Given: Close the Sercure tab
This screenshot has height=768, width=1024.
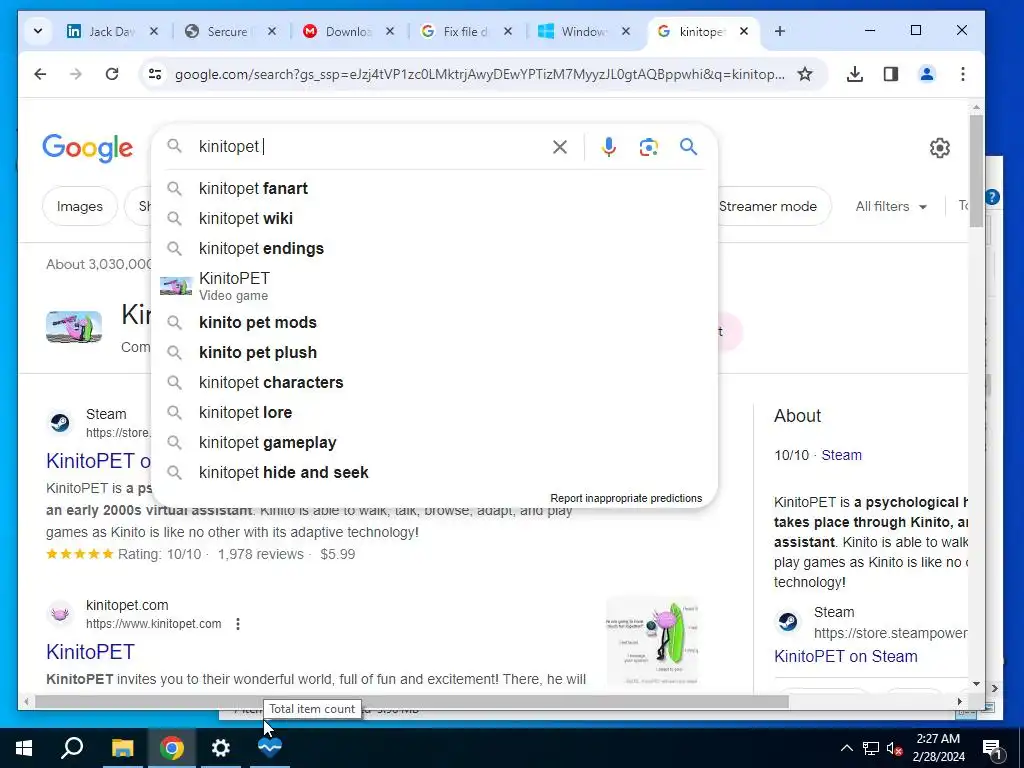Looking at the screenshot, I should (272, 31).
